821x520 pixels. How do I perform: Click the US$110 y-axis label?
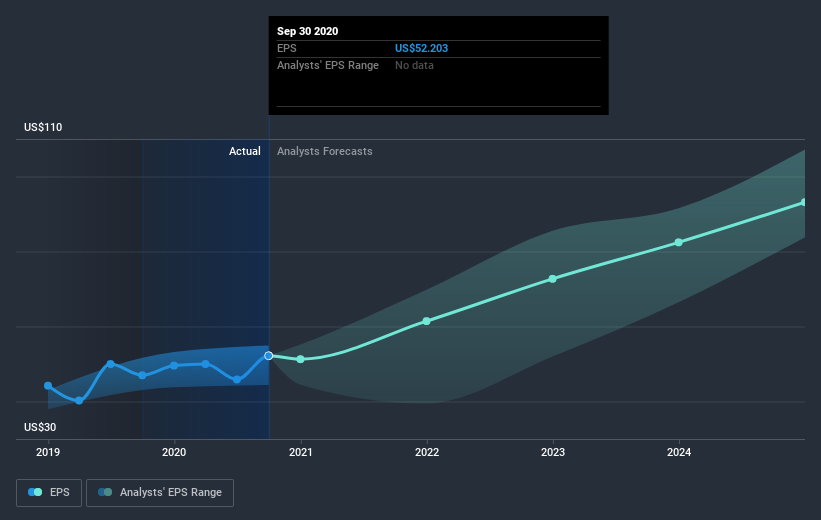pos(43,127)
